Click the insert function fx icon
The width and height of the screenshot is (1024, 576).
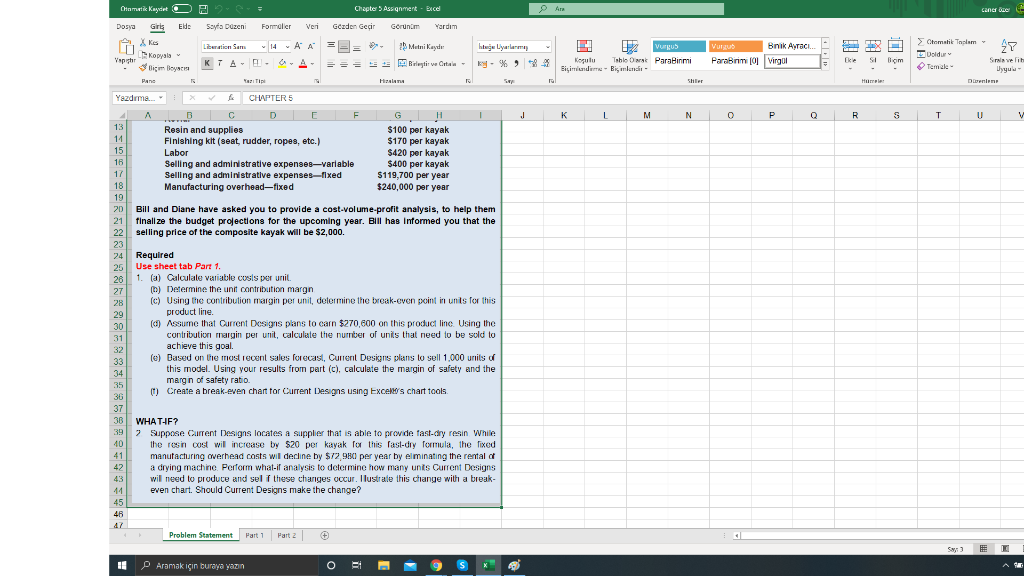231,98
